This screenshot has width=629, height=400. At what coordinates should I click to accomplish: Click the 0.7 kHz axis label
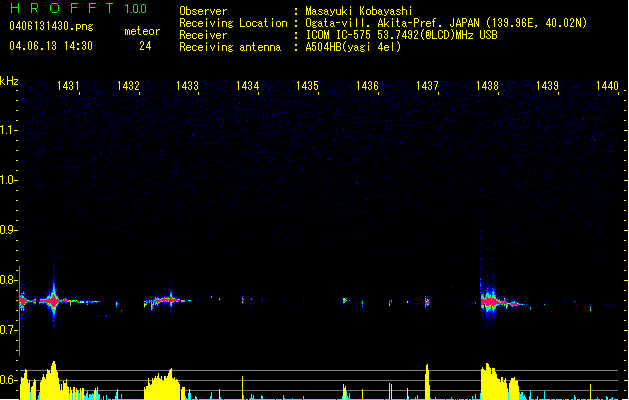8,330
